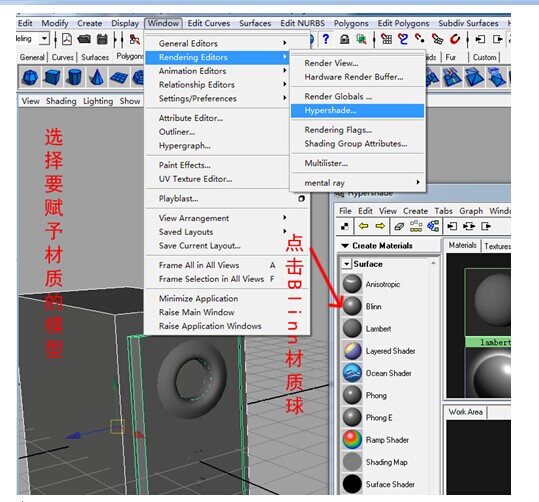This screenshot has height=502, width=539.
Task: Select the Work Area tab
Action: (x=465, y=412)
